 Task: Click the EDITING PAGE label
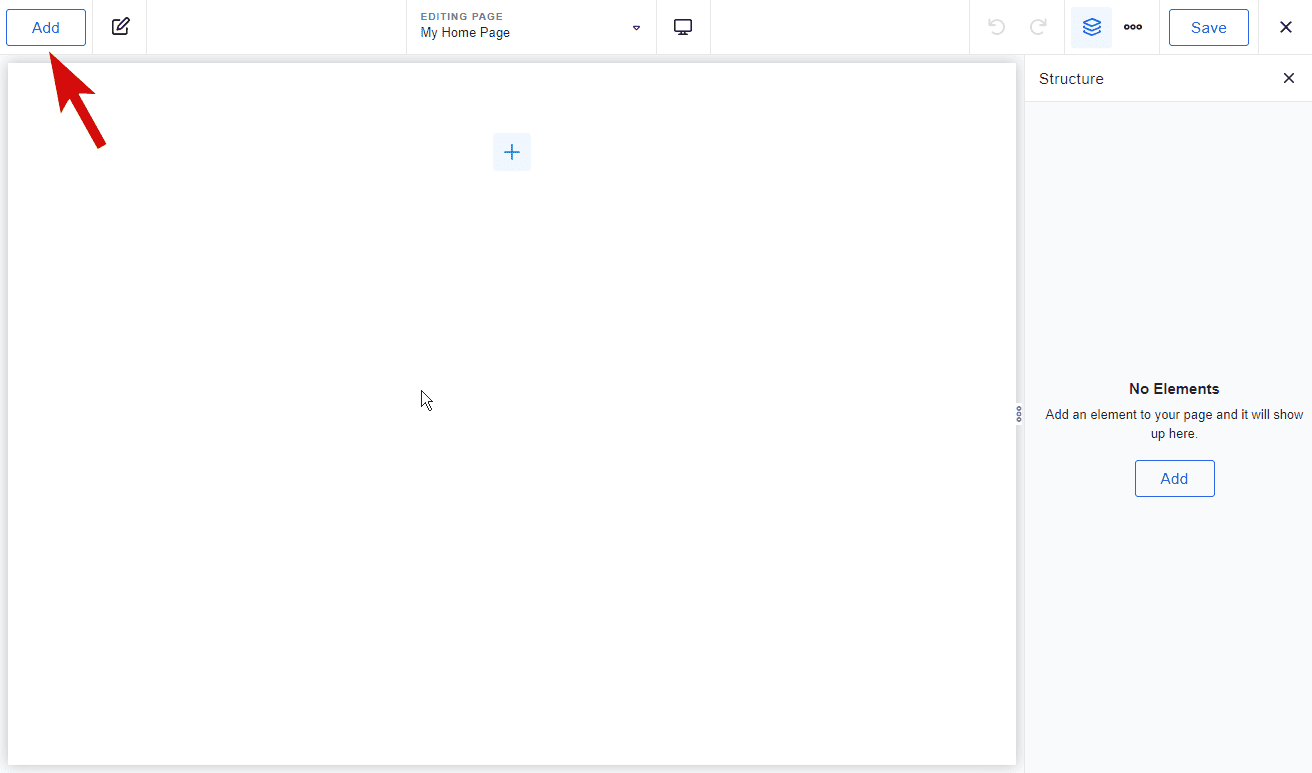[461, 17]
